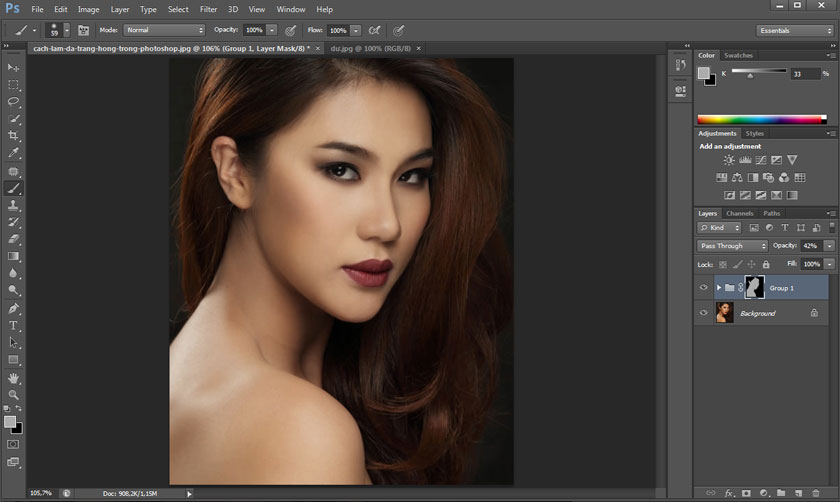The image size is (840, 502).
Task: Pick the Eyedropper tool
Action: 14,153
